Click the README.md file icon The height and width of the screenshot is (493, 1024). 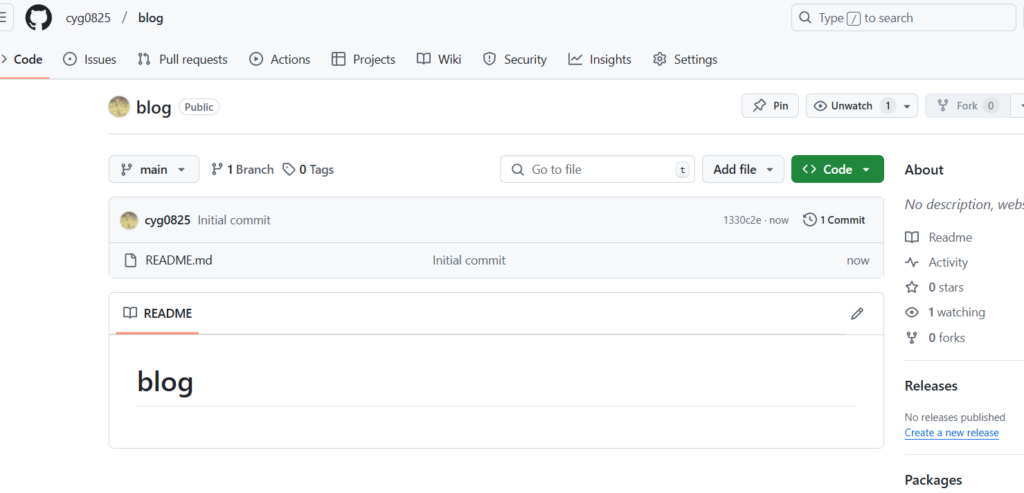[x=130, y=260]
